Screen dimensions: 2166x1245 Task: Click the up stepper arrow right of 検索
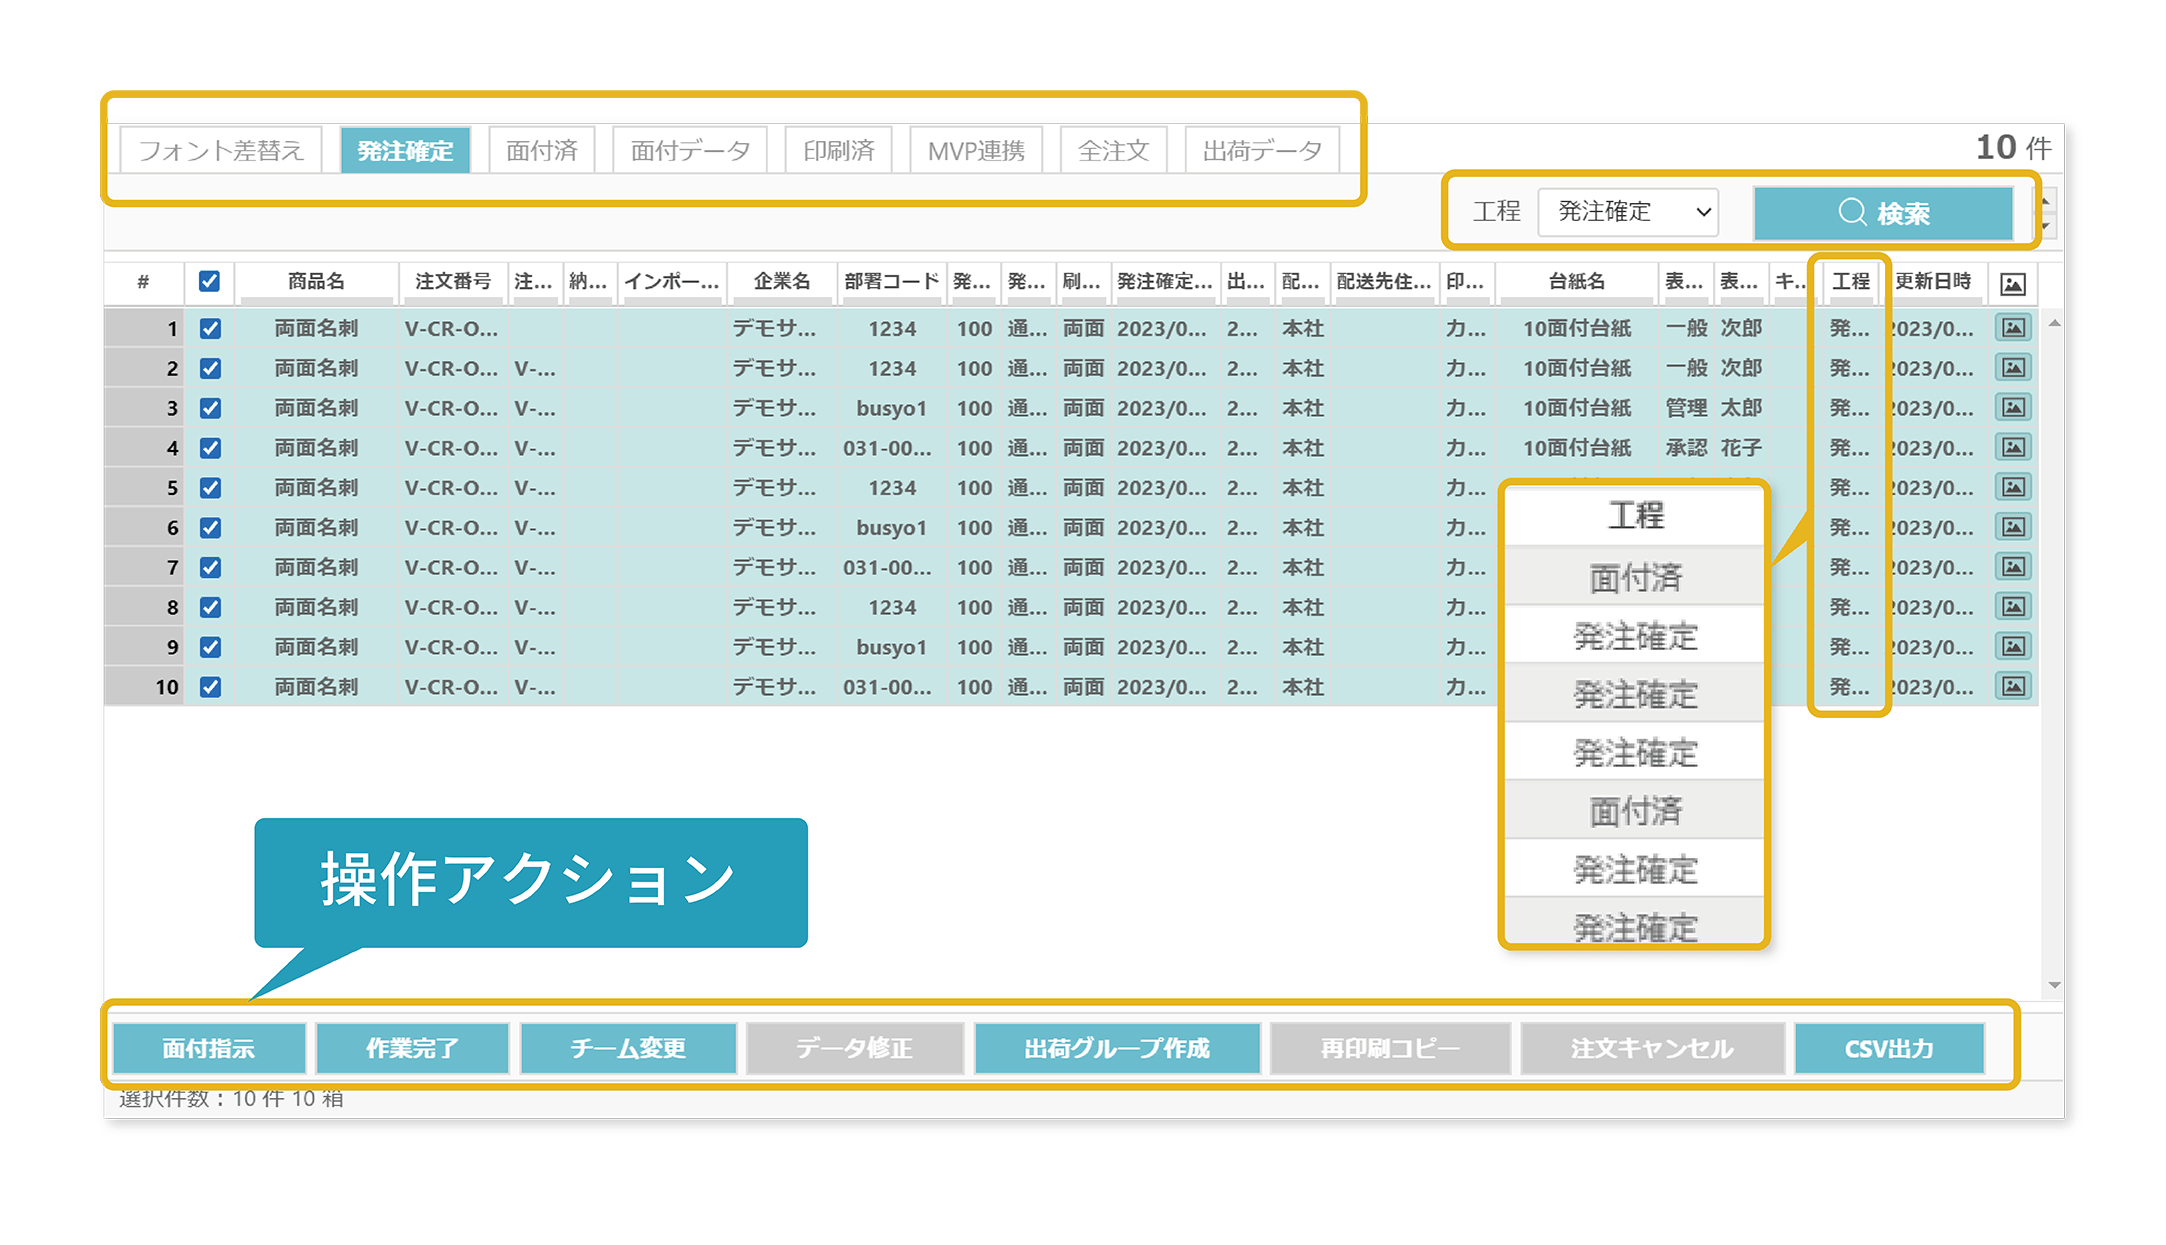point(2046,201)
